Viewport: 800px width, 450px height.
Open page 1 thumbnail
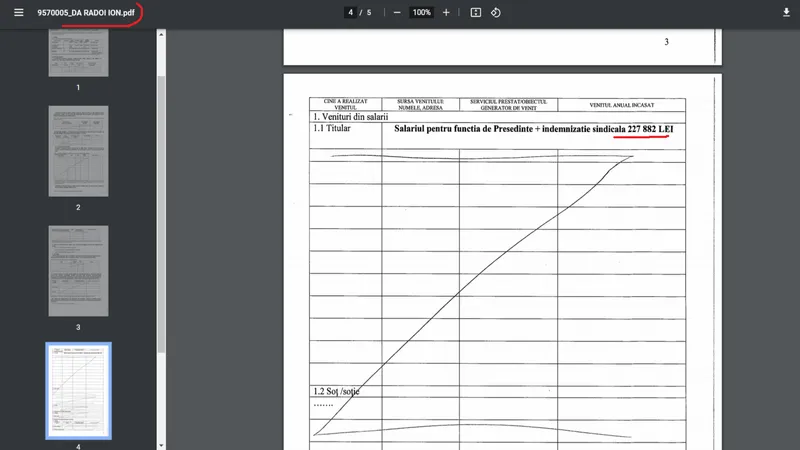click(x=78, y=53)
